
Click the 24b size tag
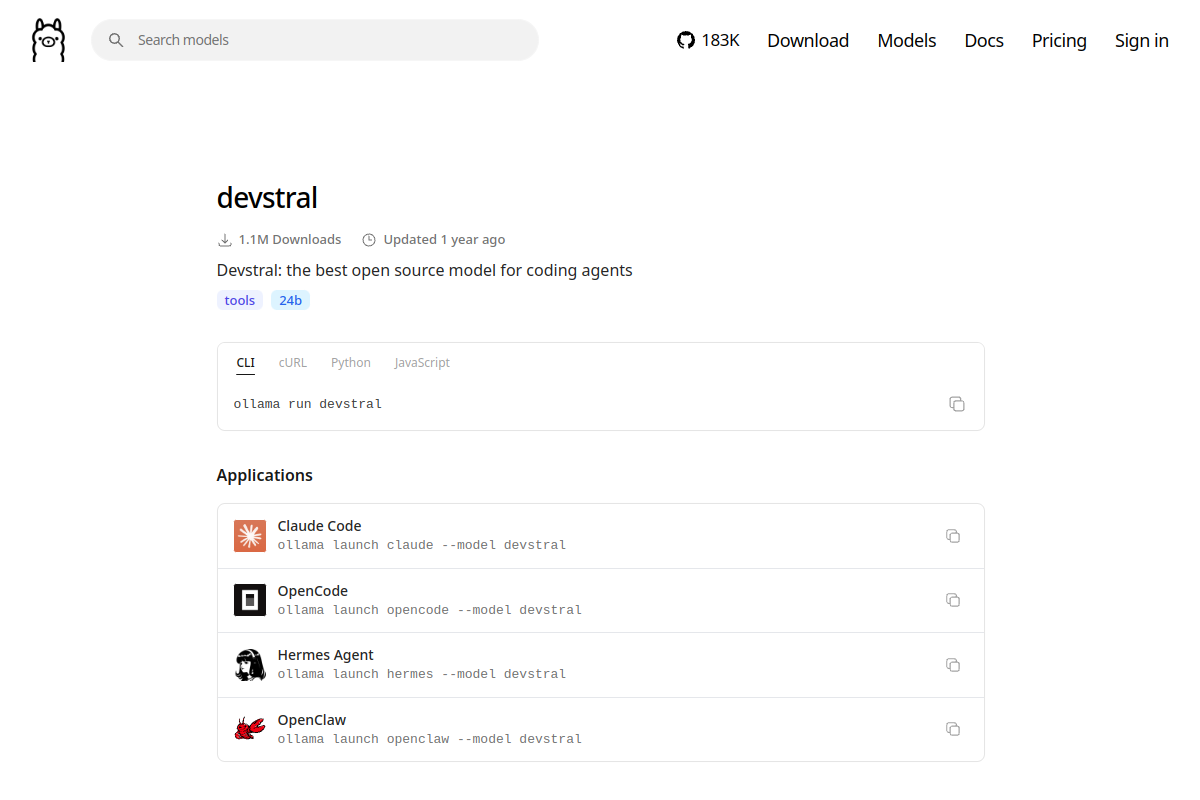point(291,300)
